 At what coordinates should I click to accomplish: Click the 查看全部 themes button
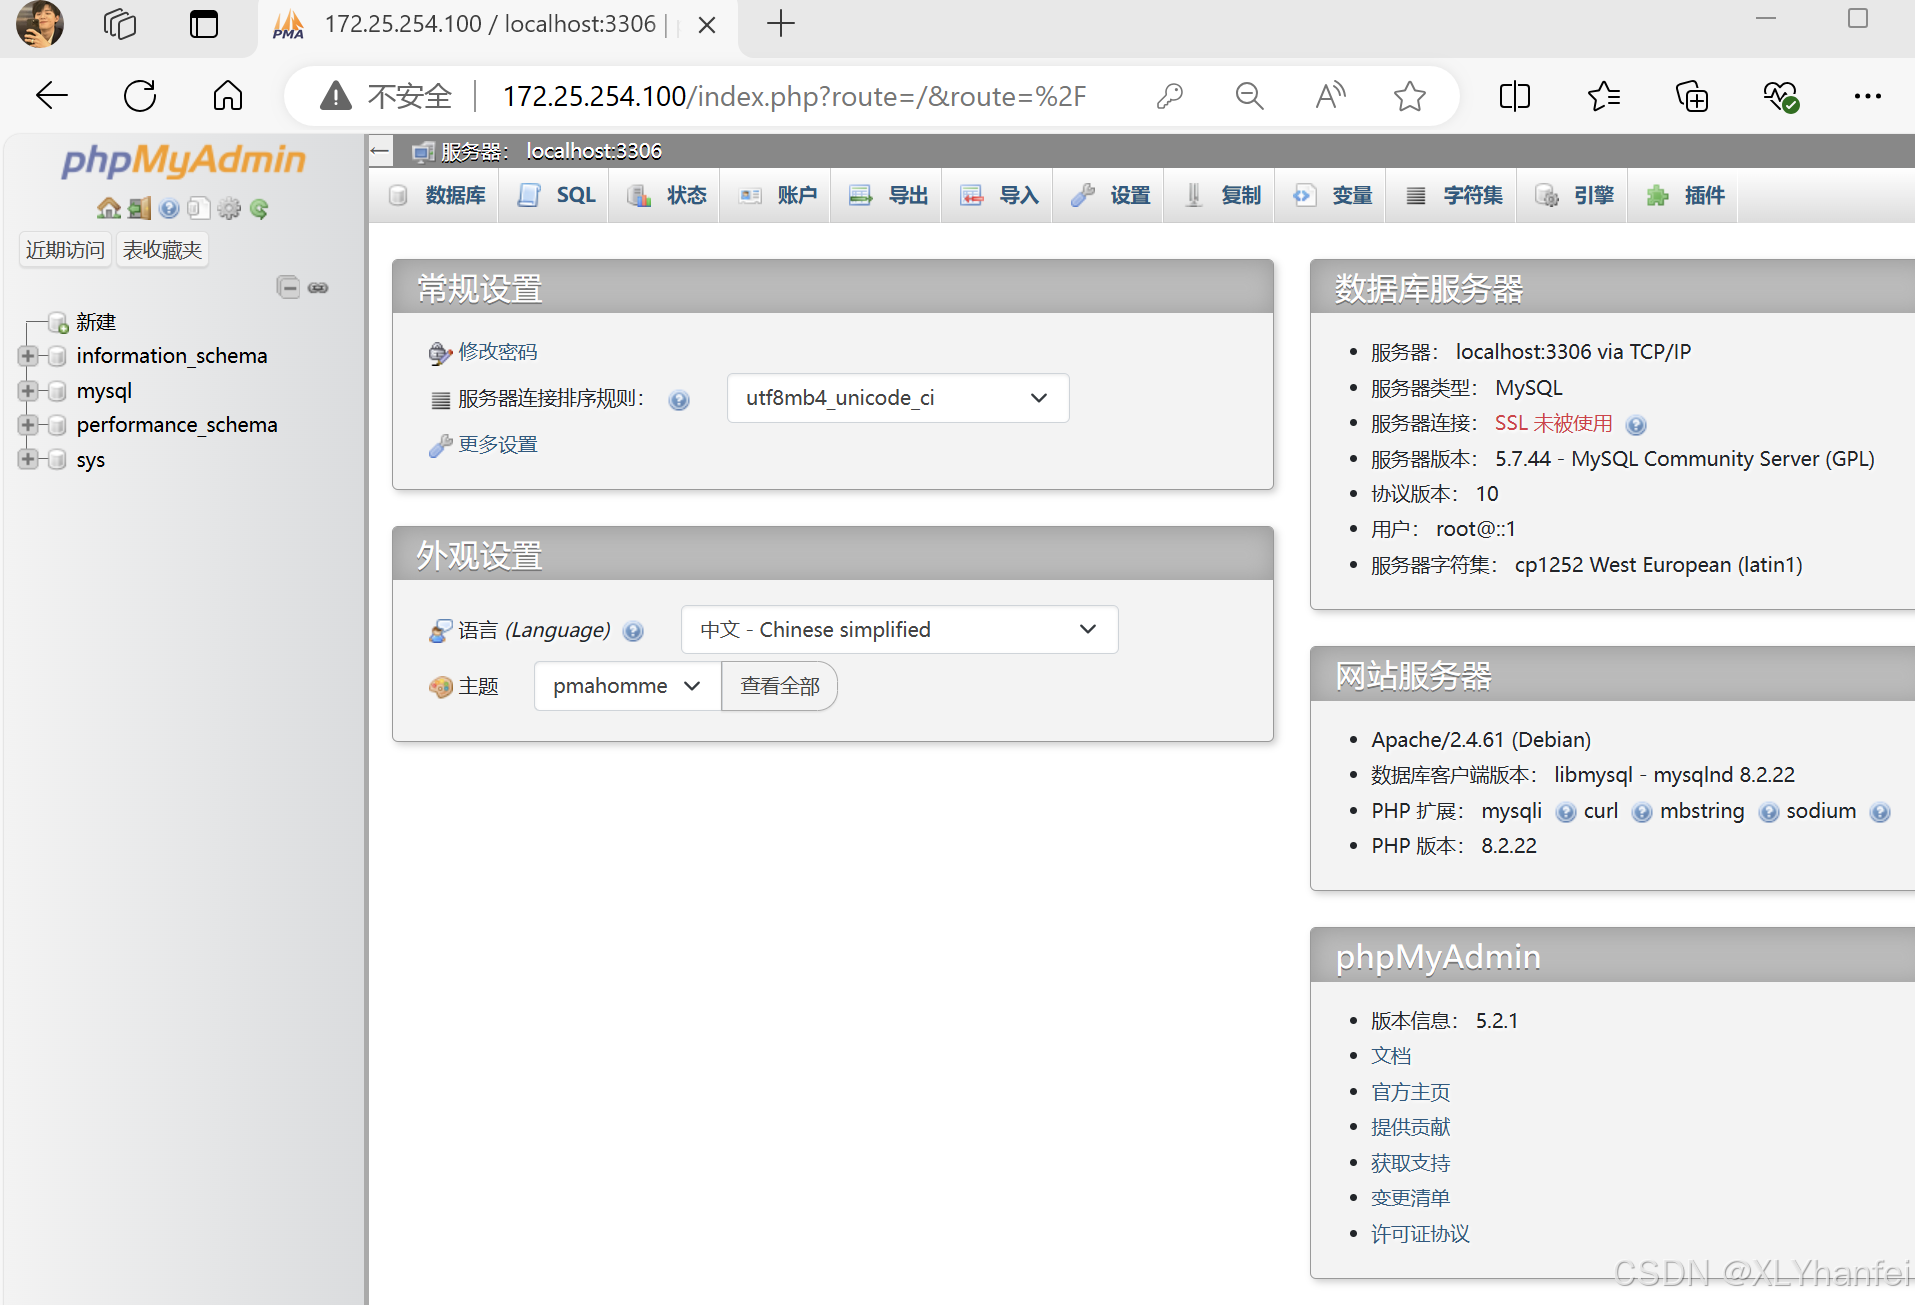(779, 686)
